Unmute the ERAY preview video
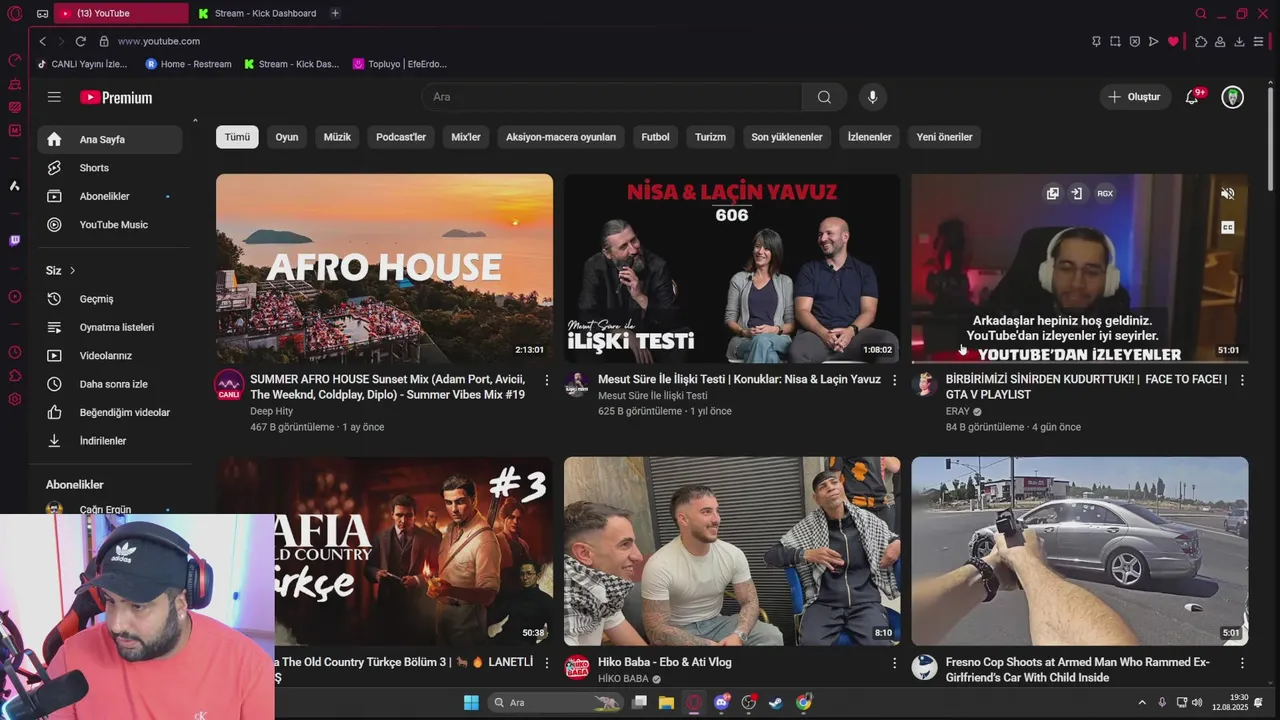Screen dimensions: 1280x720 click(1228, 194)
